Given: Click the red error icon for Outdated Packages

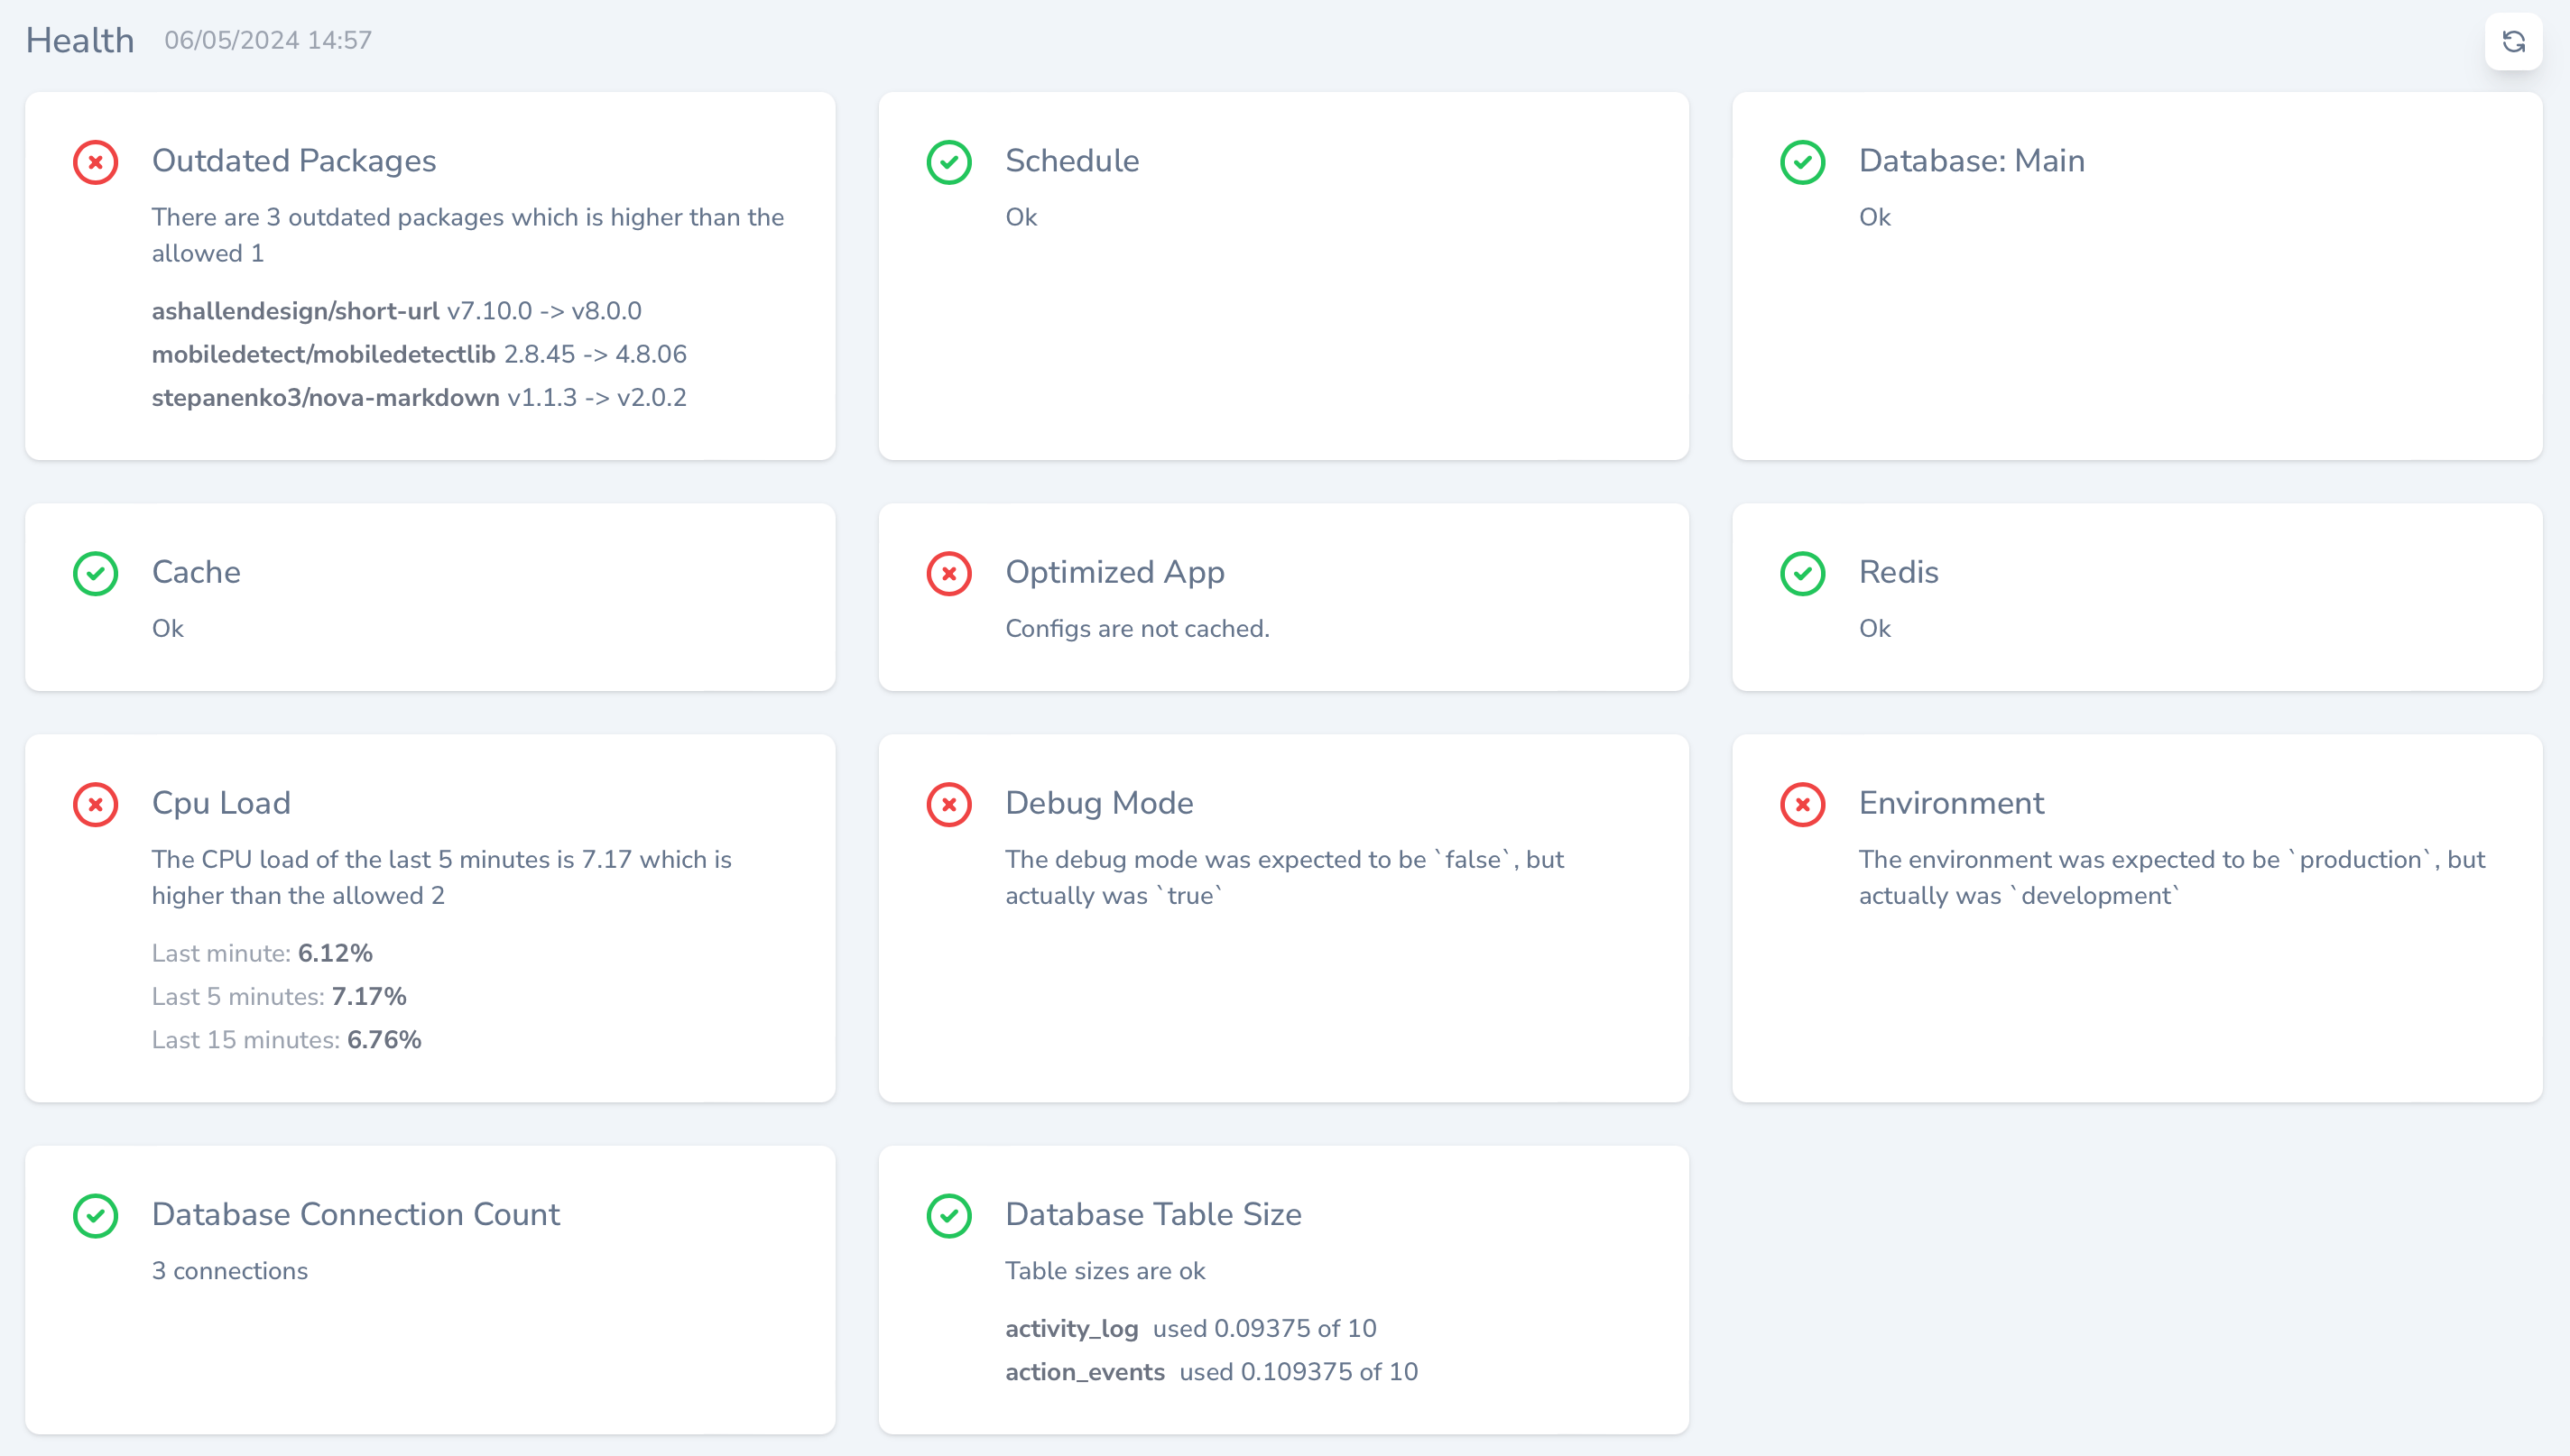Looking at the screenshot, I should click(96, 162).
